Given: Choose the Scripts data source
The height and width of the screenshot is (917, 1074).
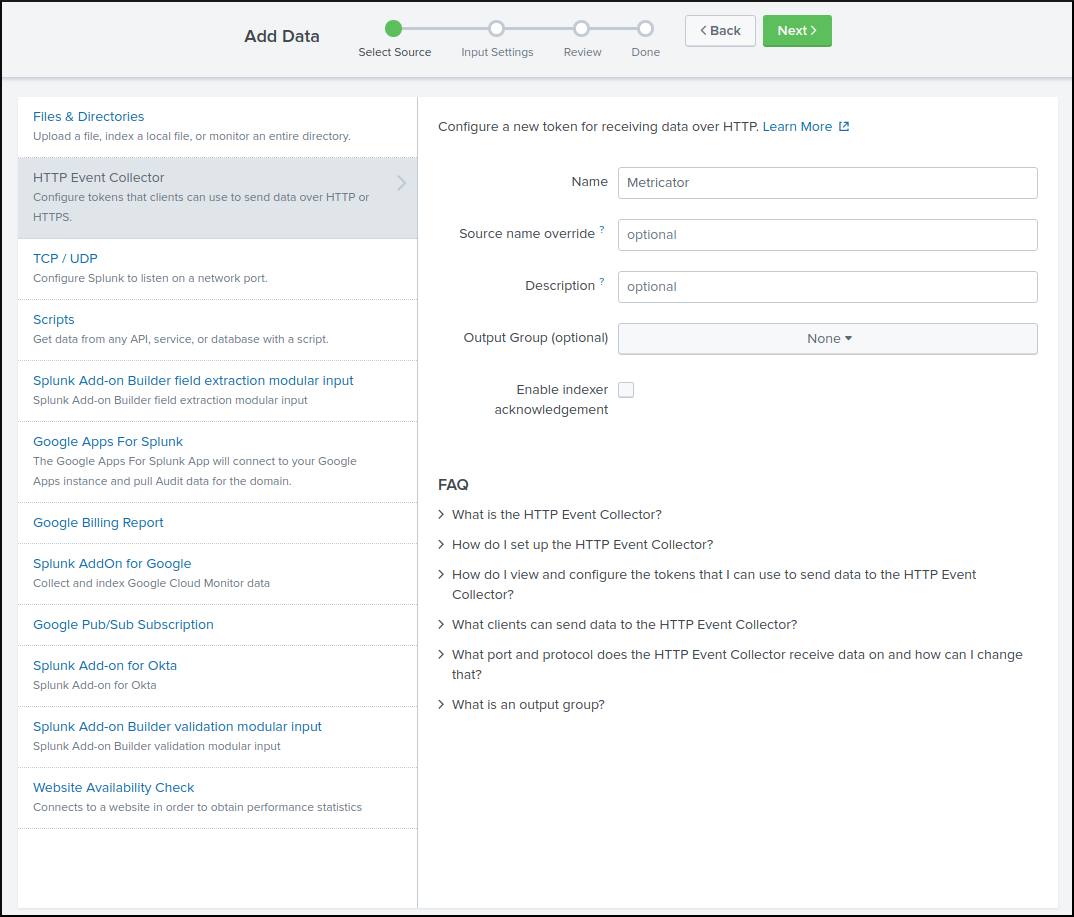Looking at the screenshot, I should [54, 320].
